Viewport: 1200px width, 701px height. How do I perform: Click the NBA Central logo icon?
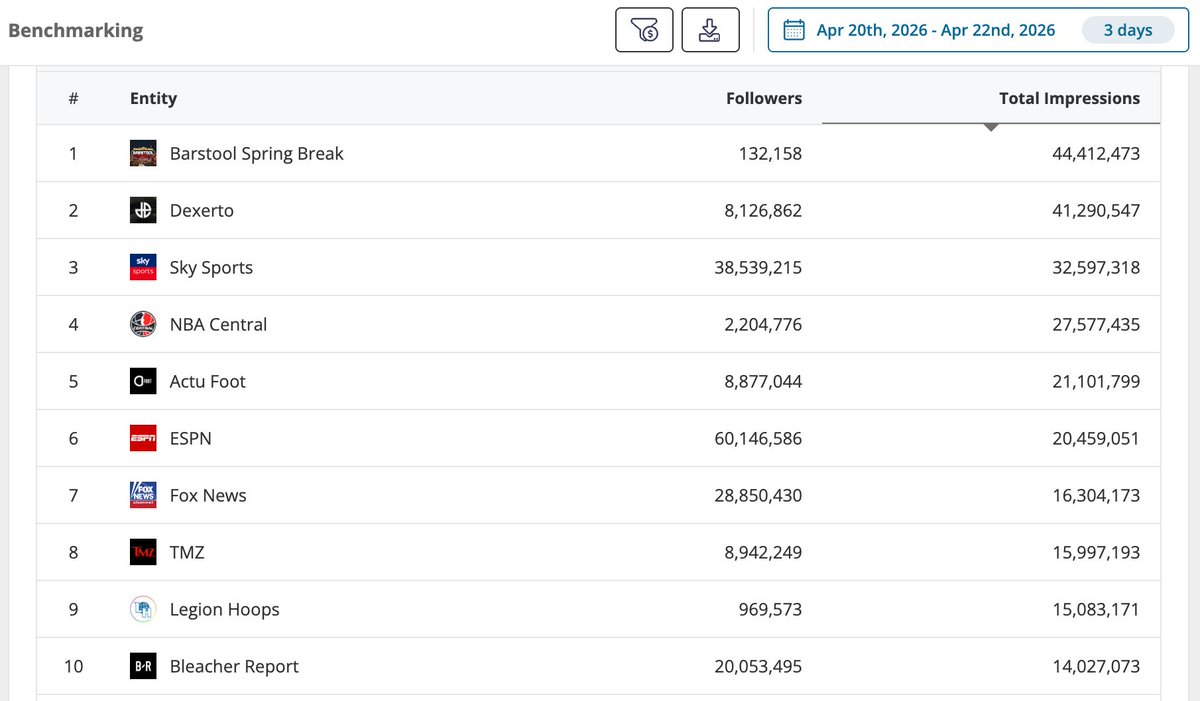pos(143,324)
